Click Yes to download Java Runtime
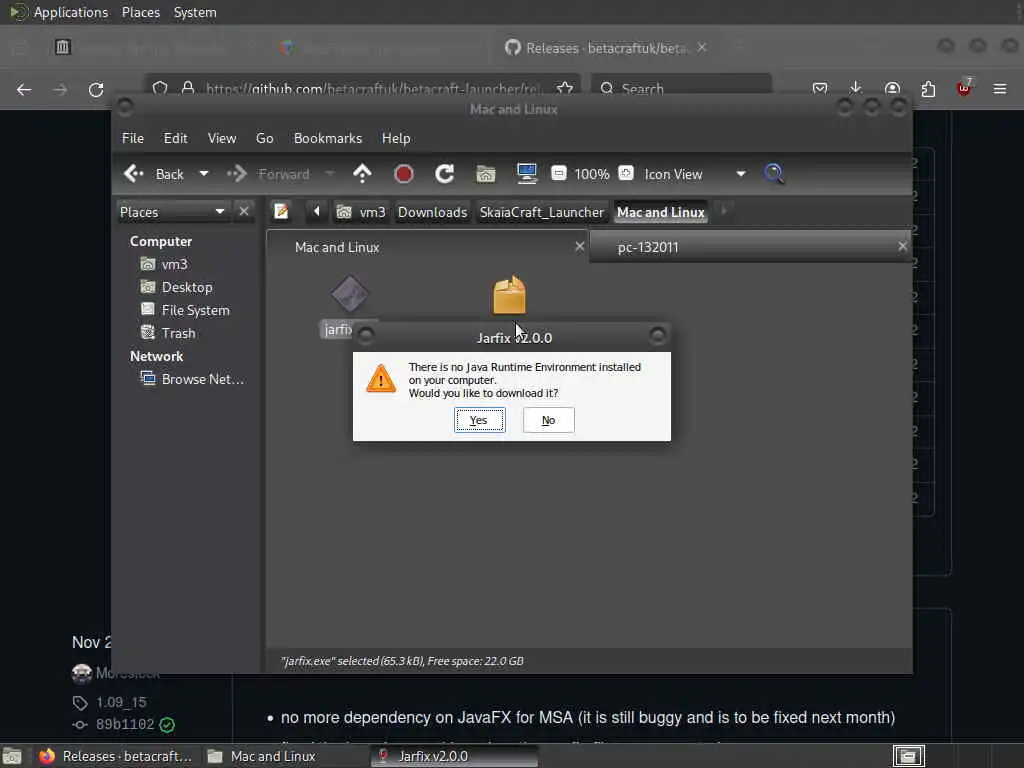1024x768 pixels. pos(479,420)
